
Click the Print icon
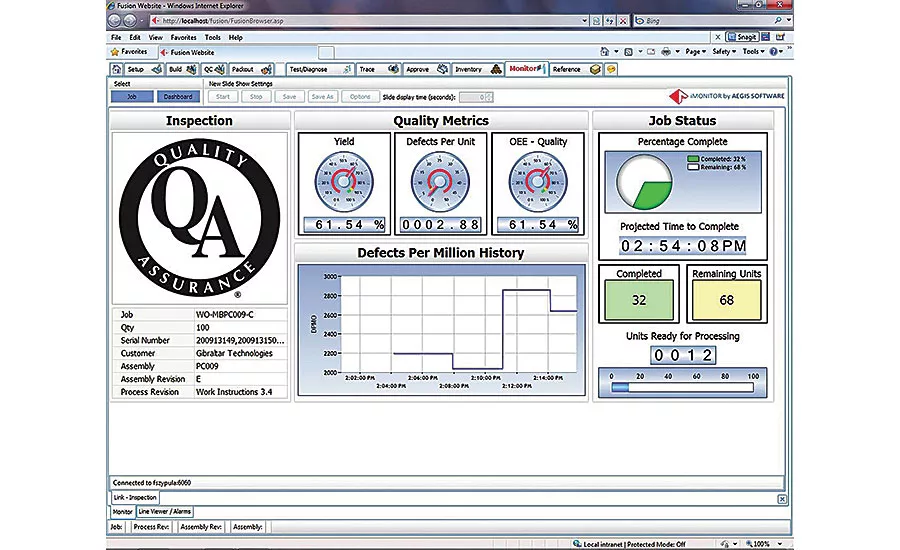click(666, 52)
